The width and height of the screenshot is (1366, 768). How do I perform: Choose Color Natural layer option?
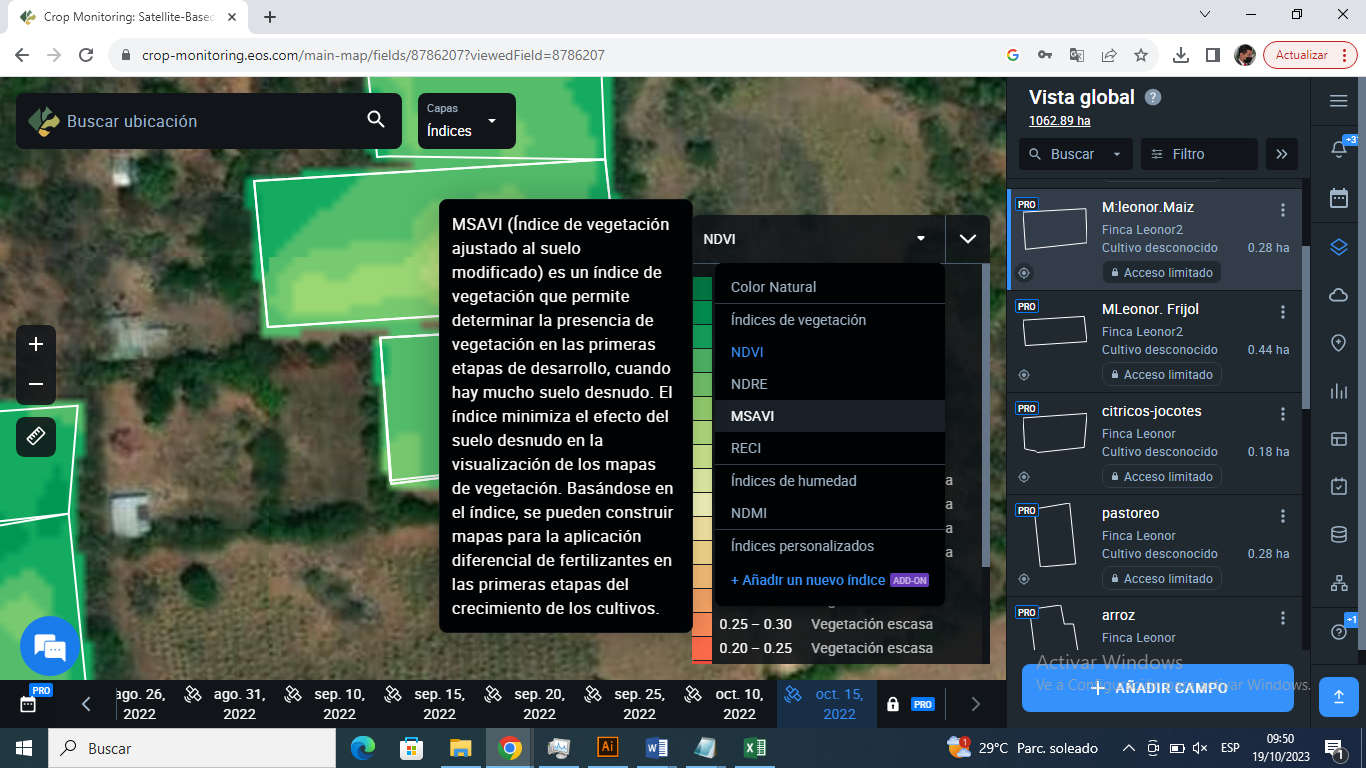point(775,287)
